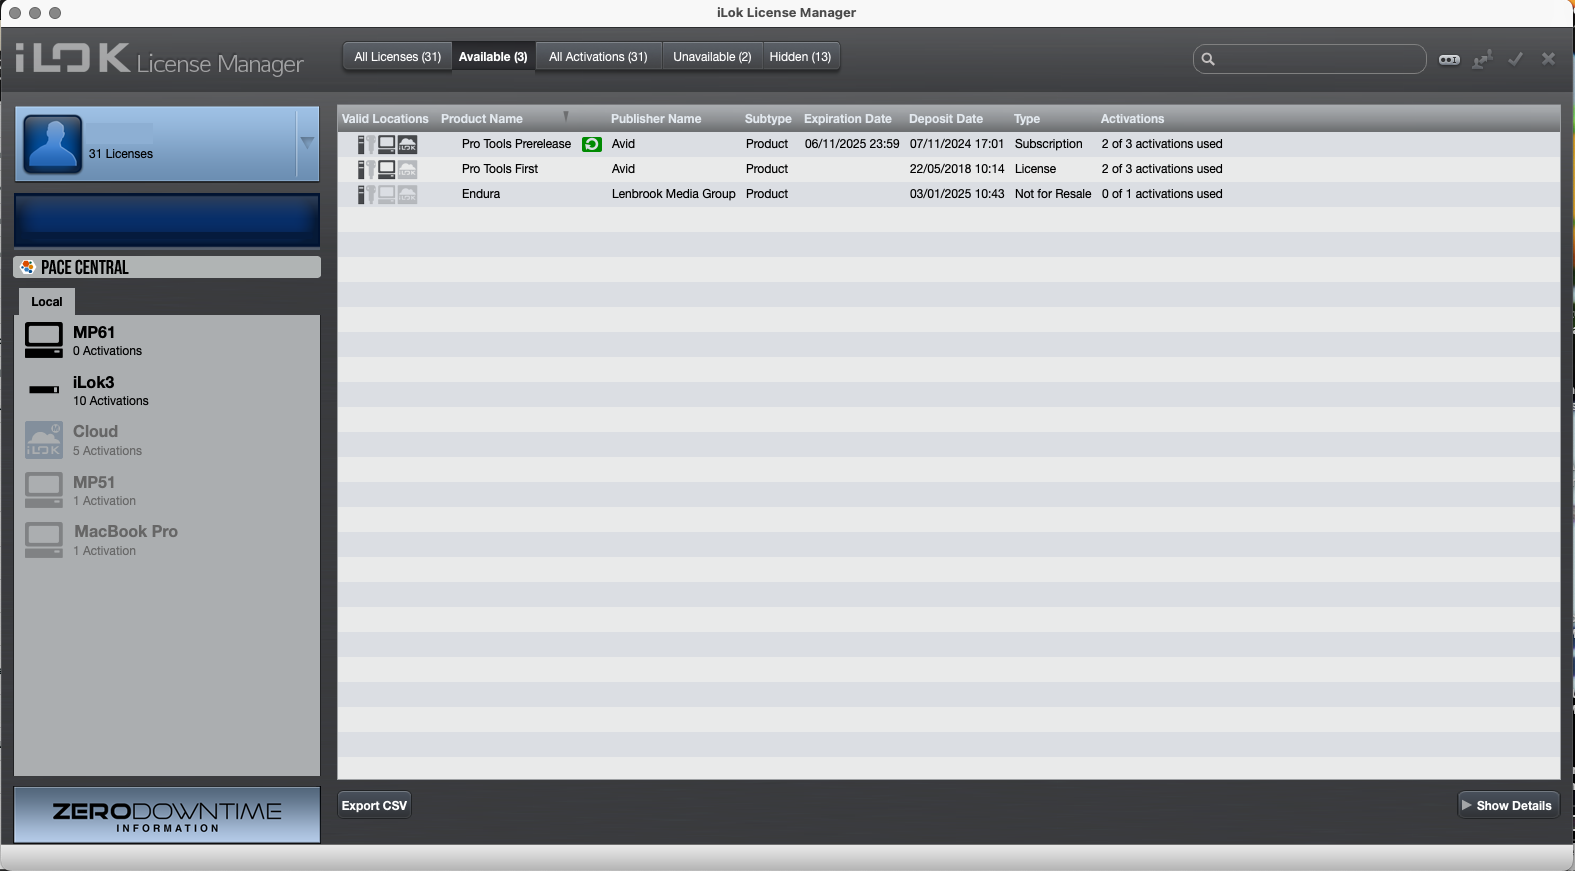This screenshot has width=1575, height=871.
Task: Click the PACE Central logo icon
Action: tap(28, 267)
